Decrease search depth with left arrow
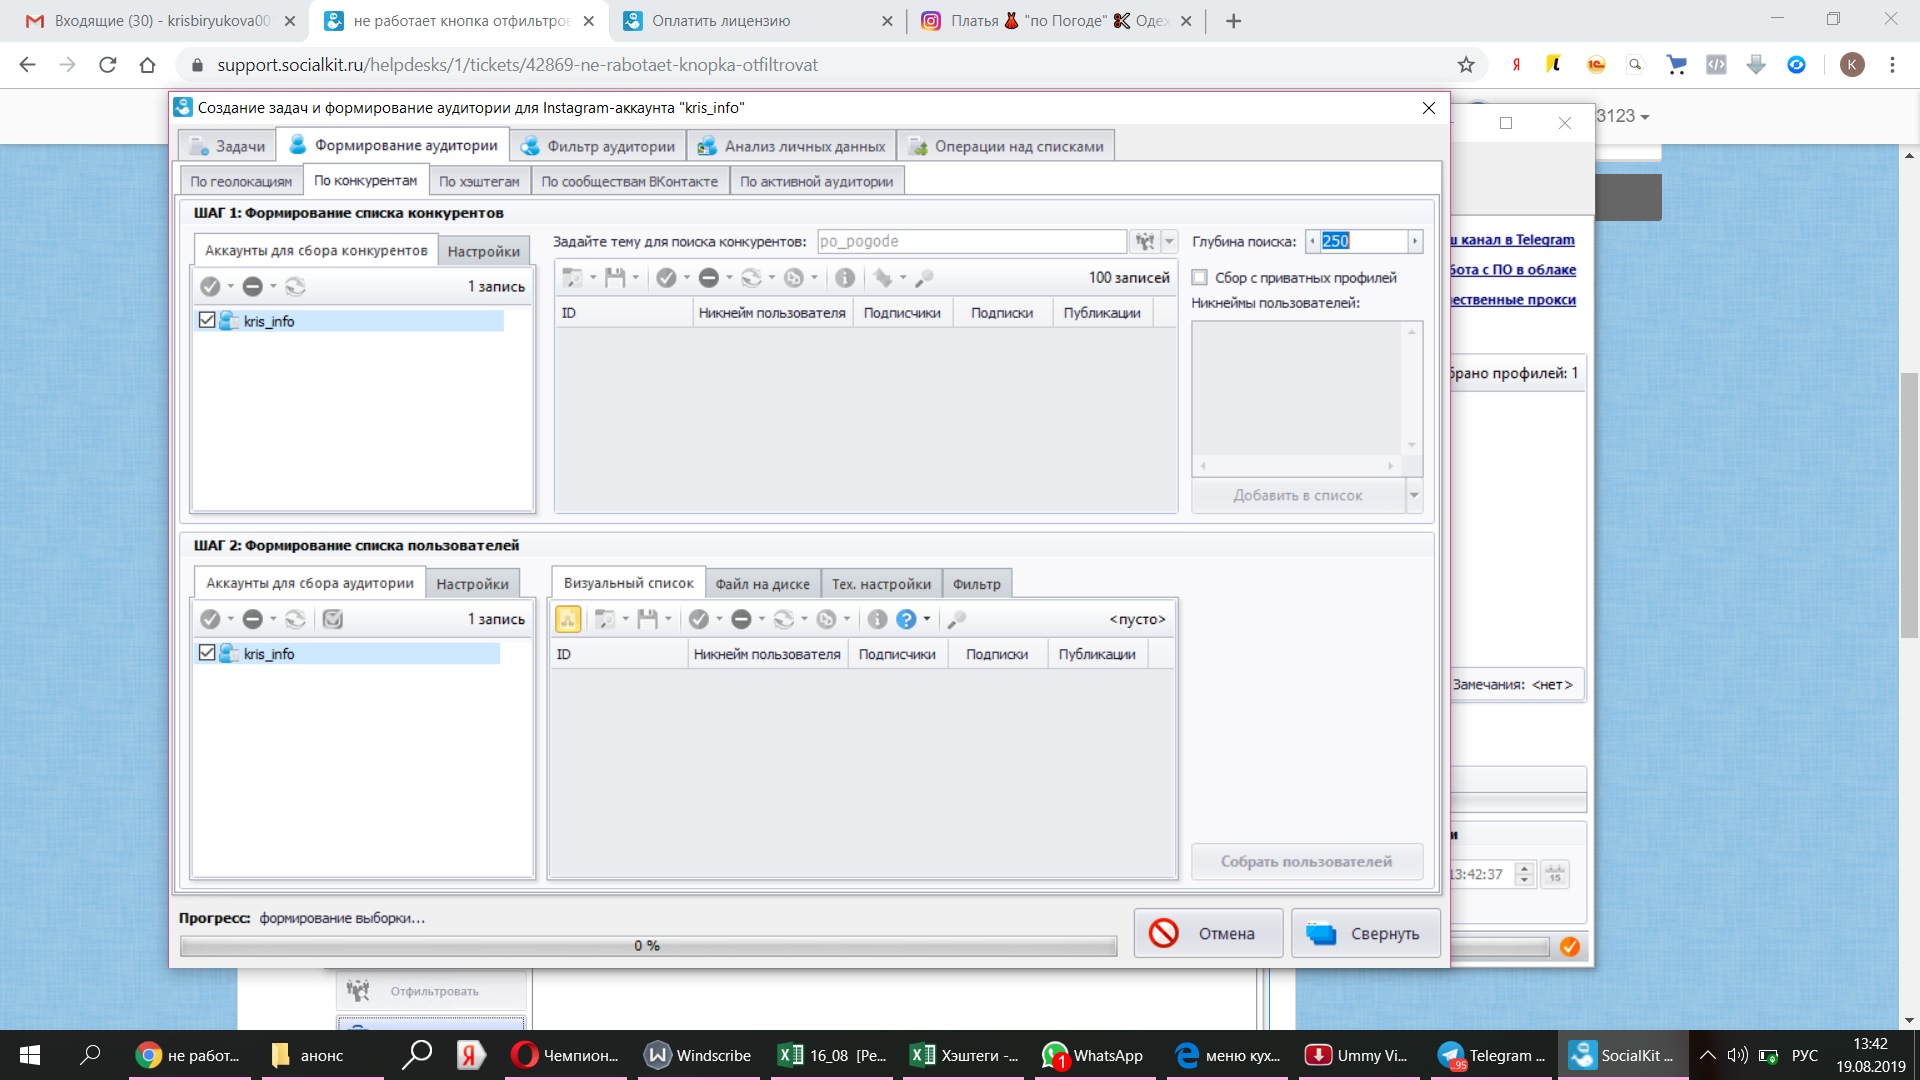 coord(1312,241)
